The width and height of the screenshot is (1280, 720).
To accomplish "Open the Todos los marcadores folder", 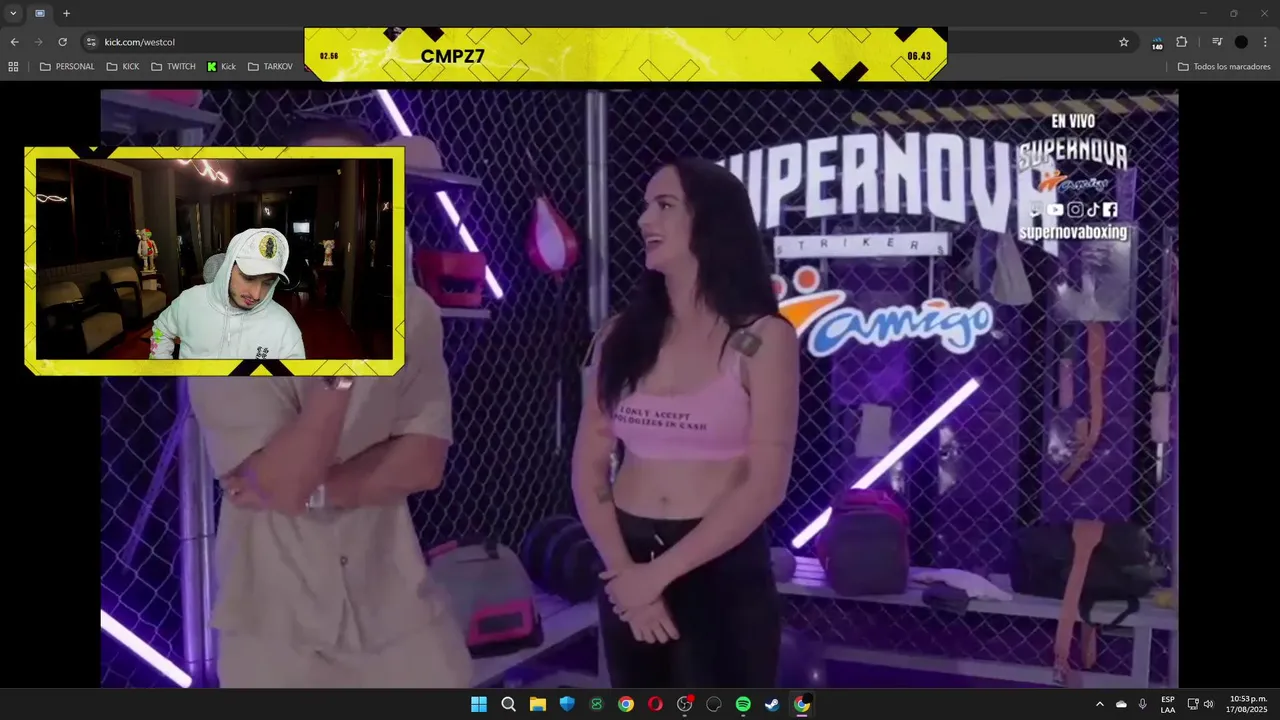I will 1224,67.
